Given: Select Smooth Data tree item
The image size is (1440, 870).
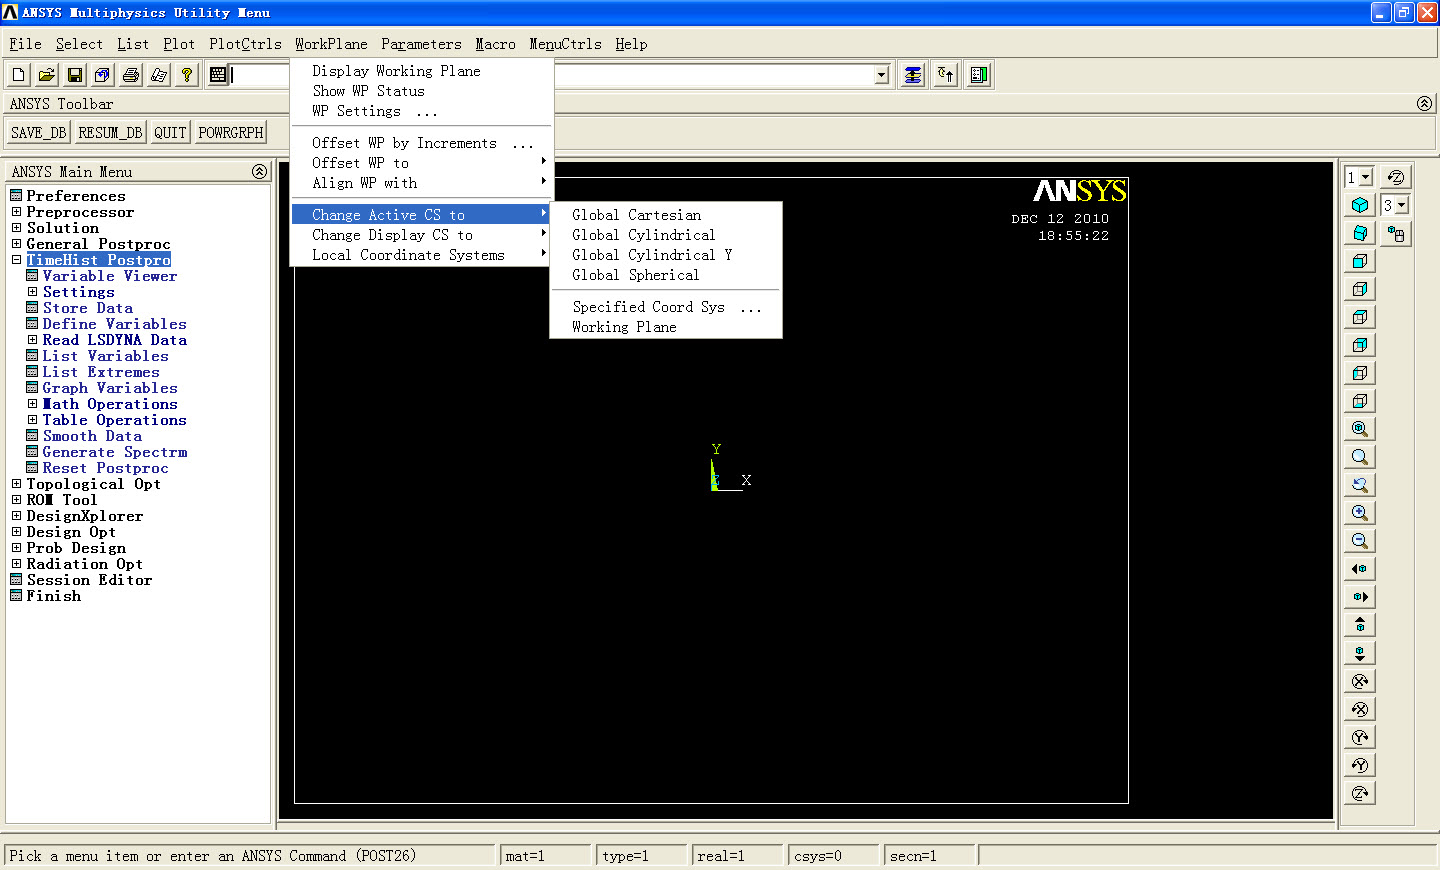Looking at the screenshot, I should click(x=92, y=436).
